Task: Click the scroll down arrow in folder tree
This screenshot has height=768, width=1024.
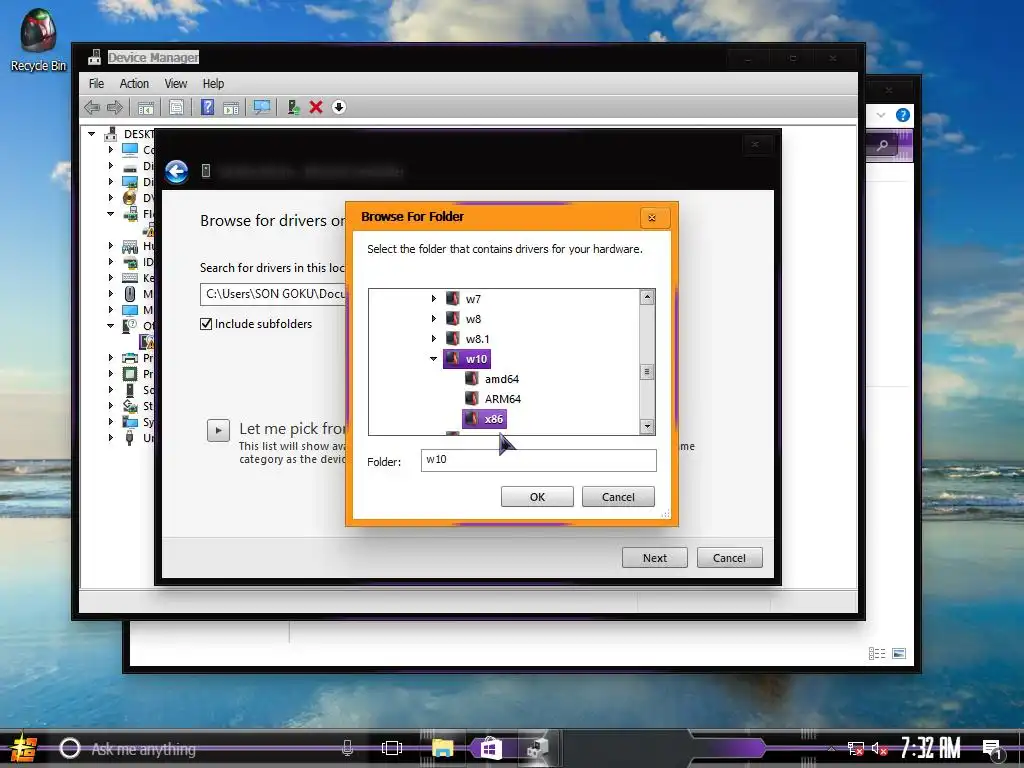Action: click(x=647, y=426)
